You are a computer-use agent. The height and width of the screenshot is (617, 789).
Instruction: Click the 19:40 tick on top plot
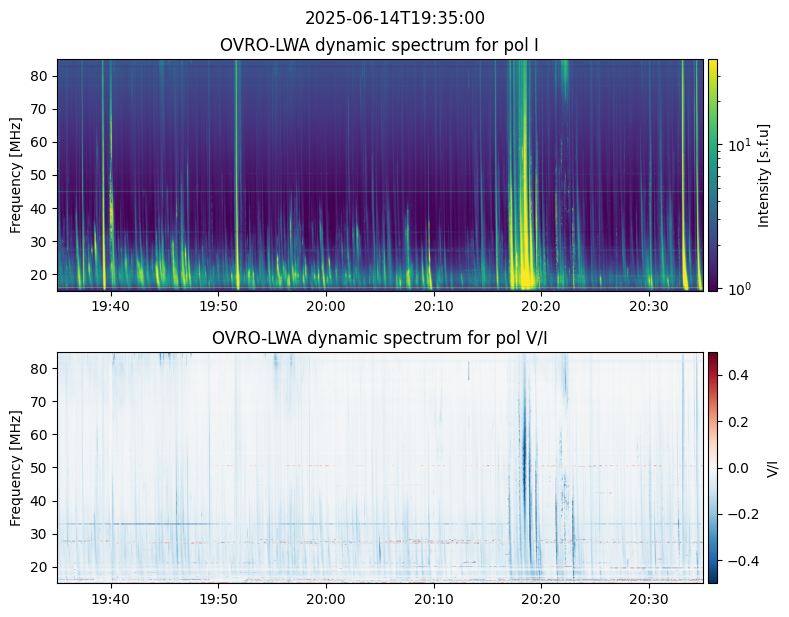click(x=110, y=306)
